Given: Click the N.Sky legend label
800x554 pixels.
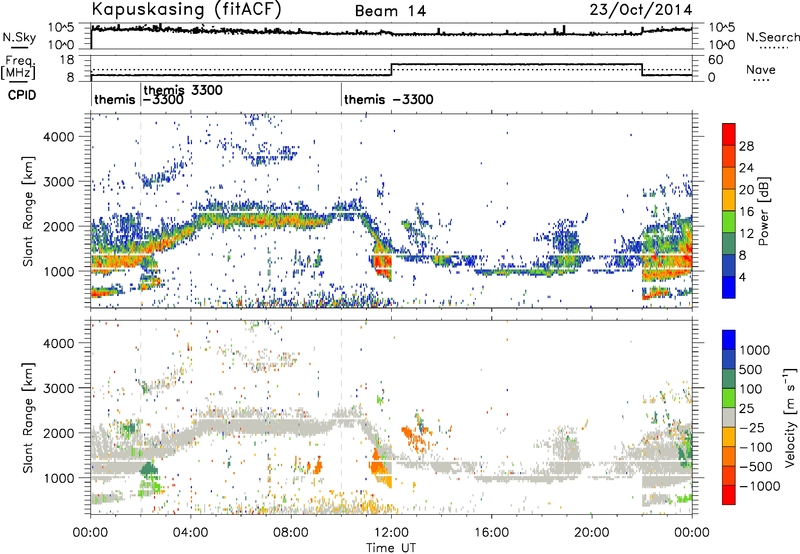Looking at the screenshot, I should 19,37.
